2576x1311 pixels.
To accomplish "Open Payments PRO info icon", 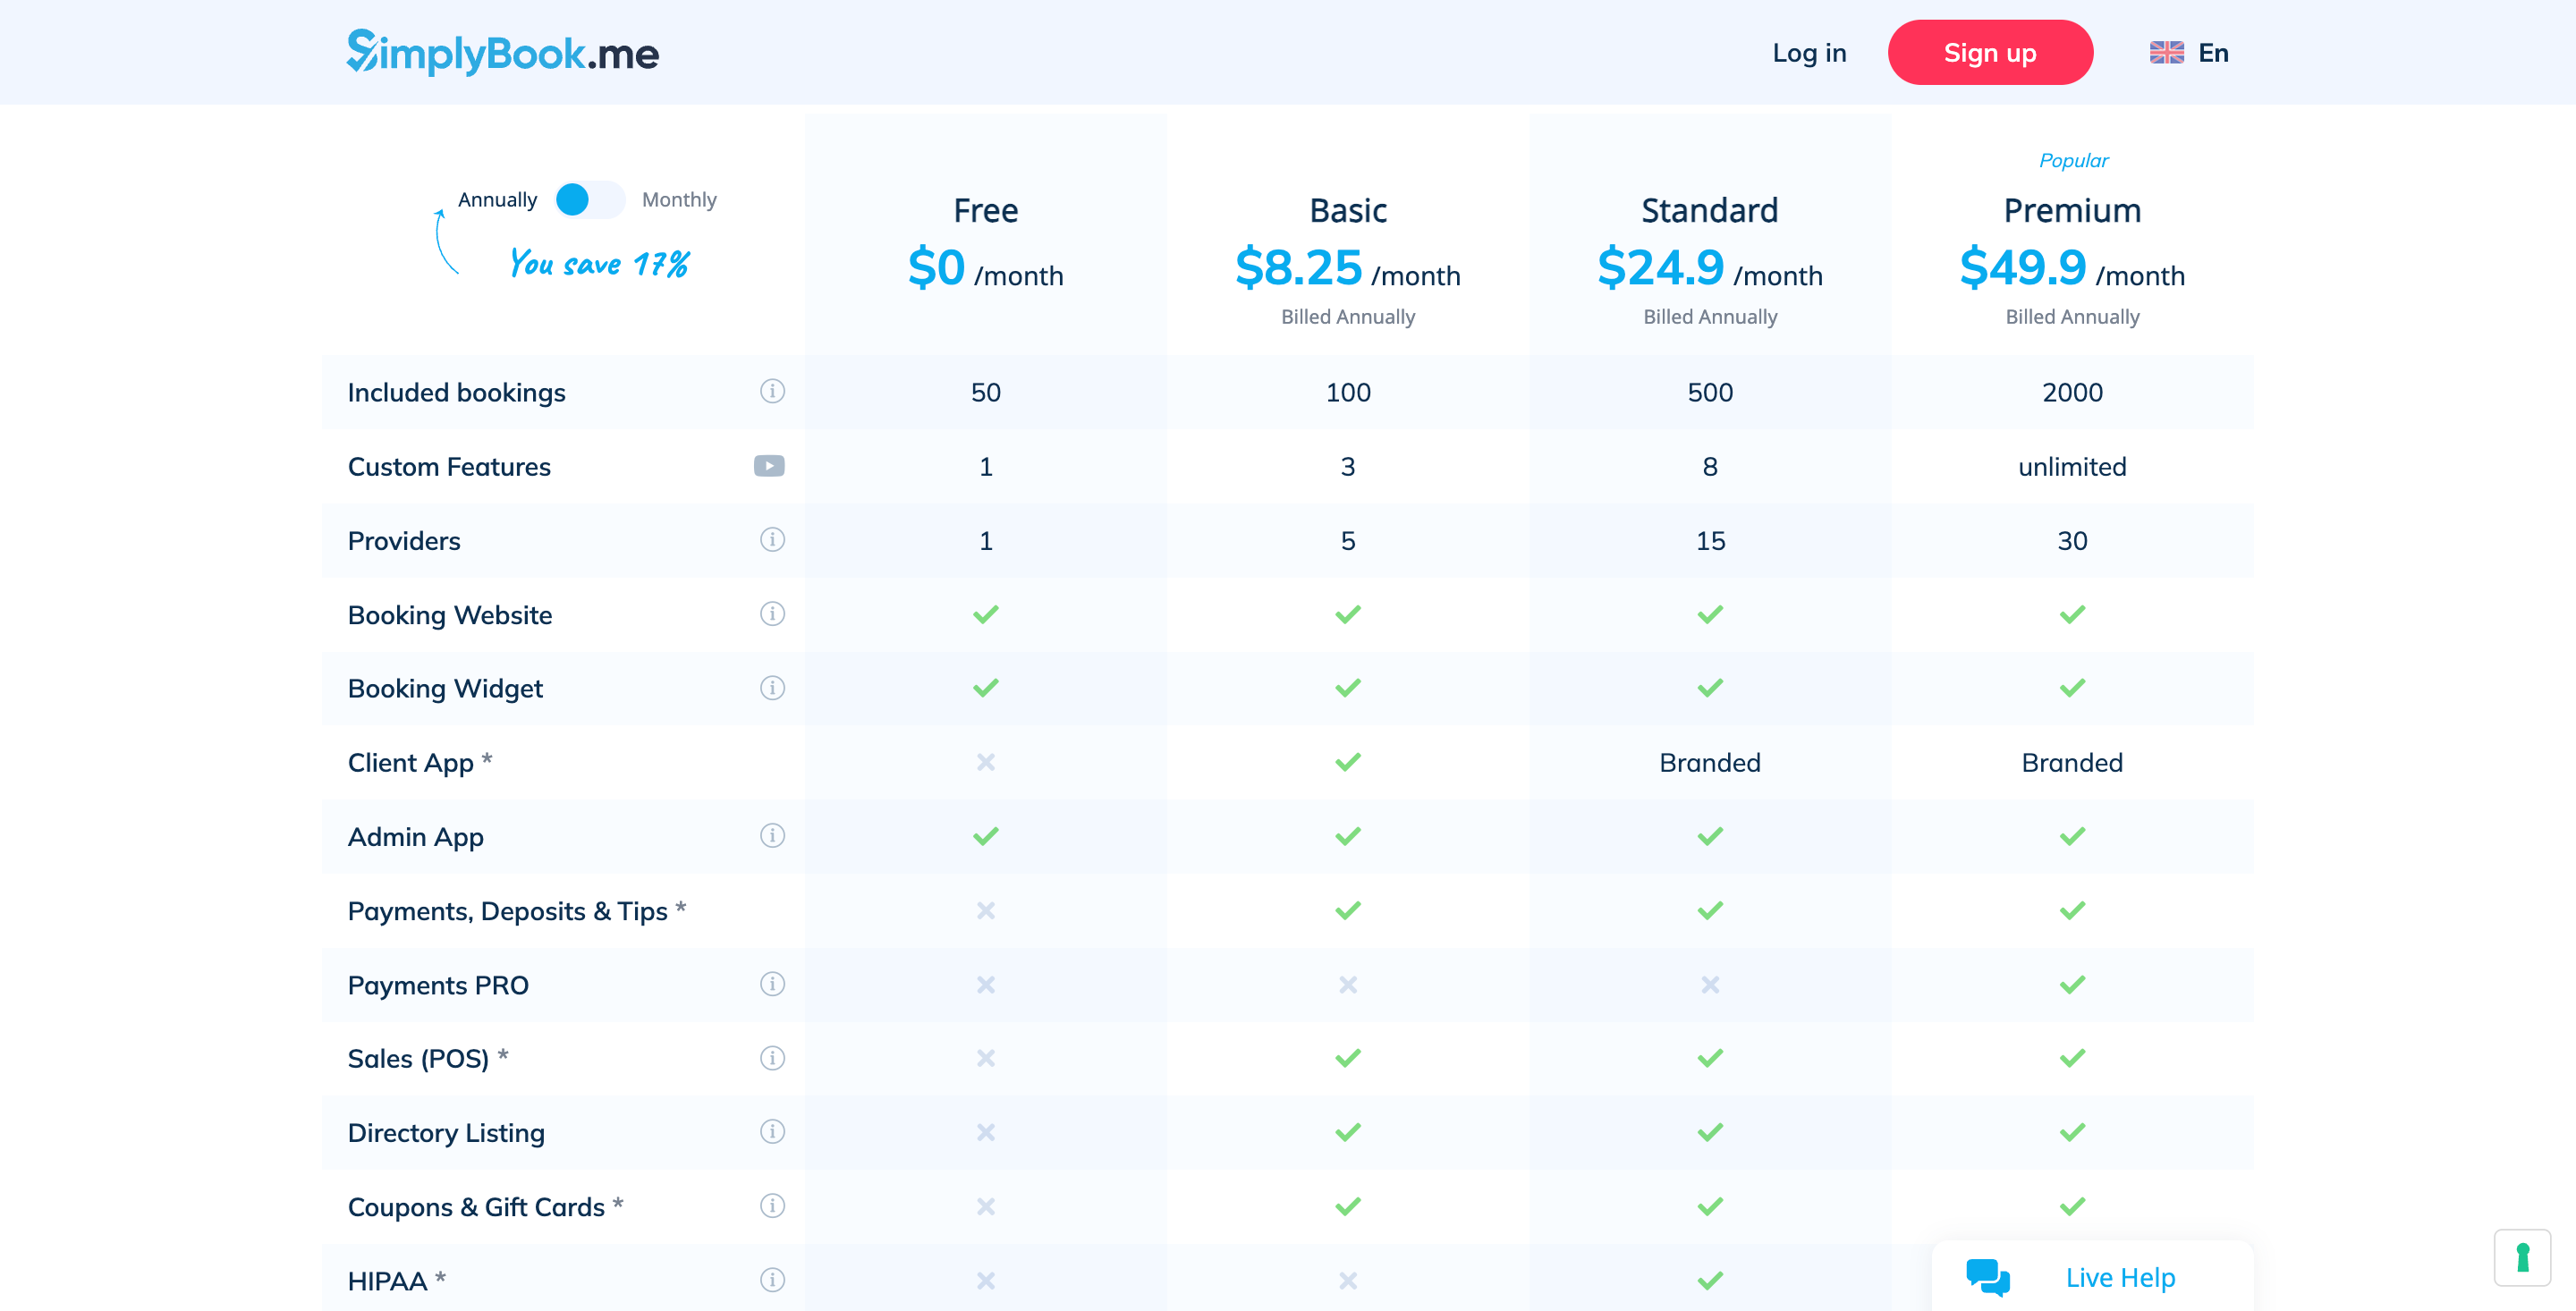I will [772, 984].
